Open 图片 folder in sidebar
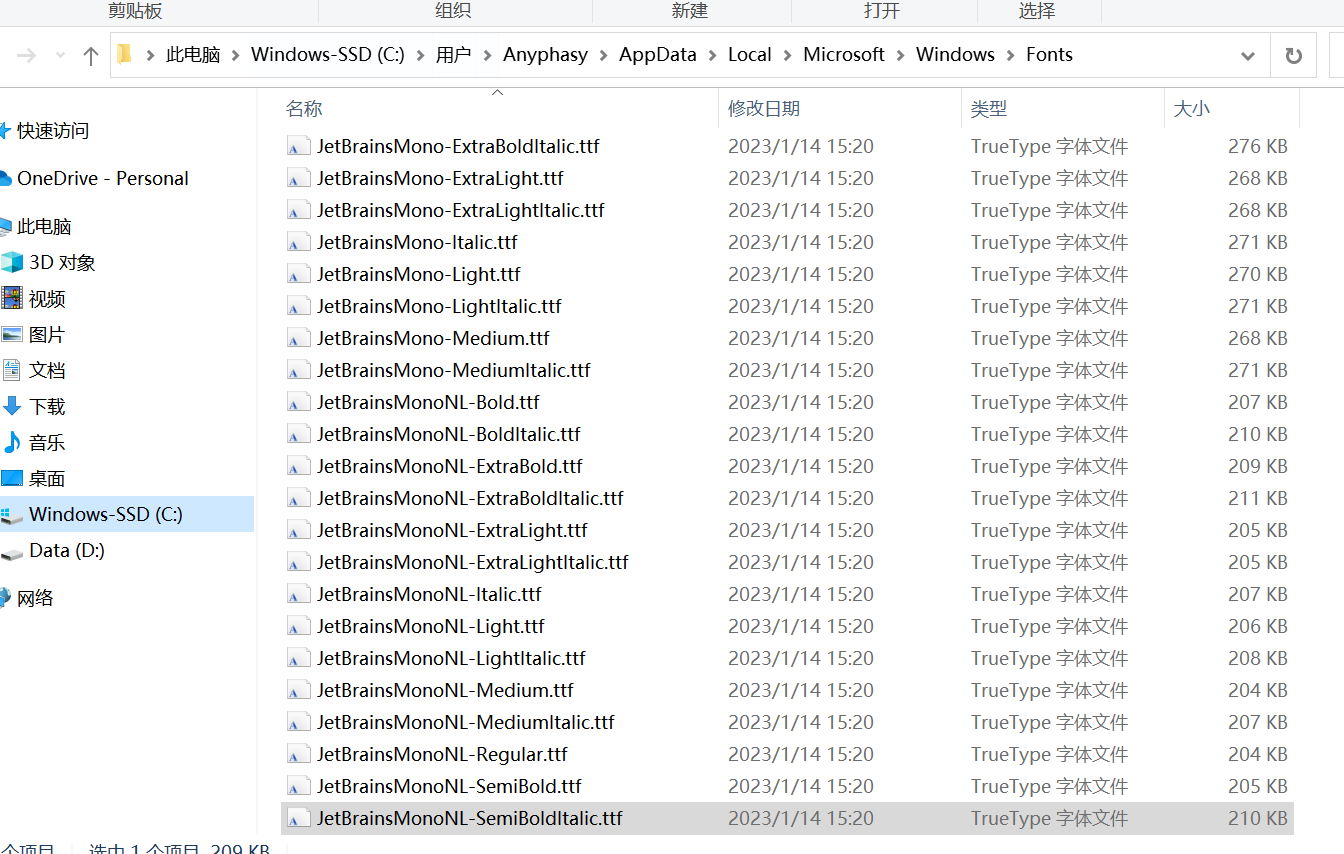 pos(47,335)
